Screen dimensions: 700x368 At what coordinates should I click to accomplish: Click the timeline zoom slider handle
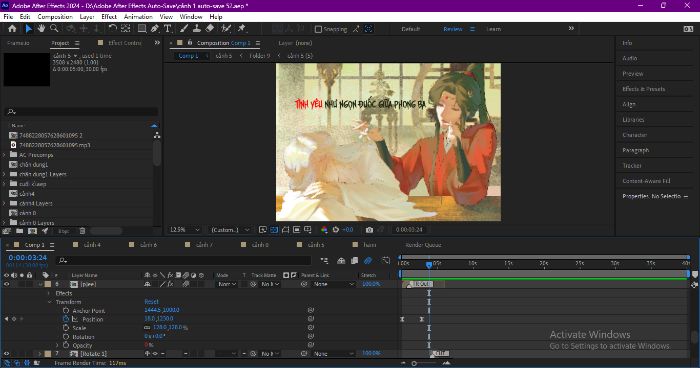[x=414, y=364]
